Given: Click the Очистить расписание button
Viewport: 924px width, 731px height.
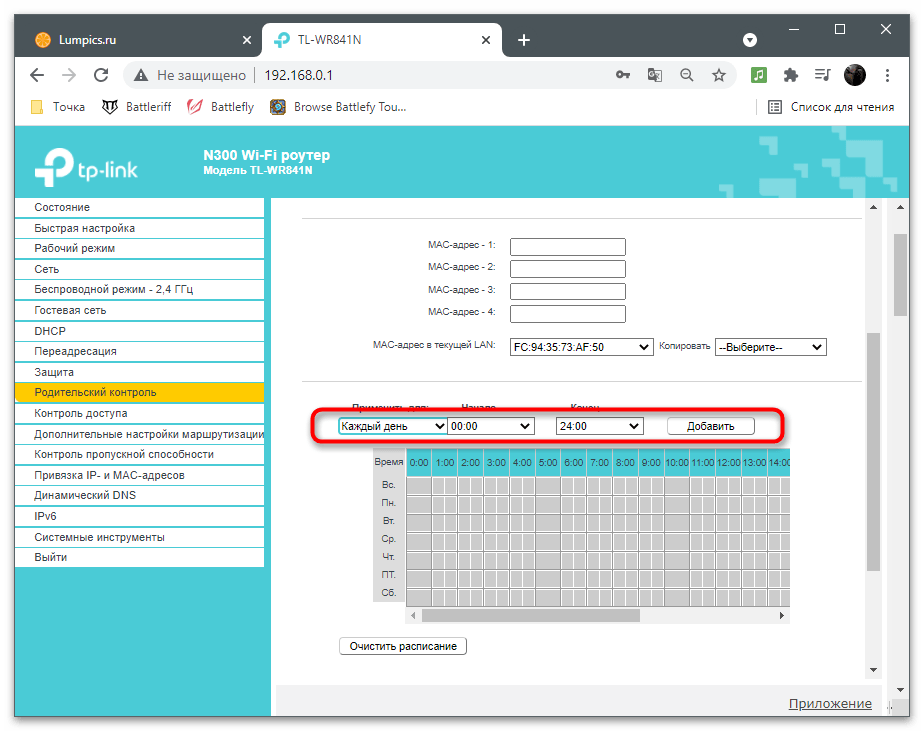Looking at the screenshot, I should coord(403,646).
